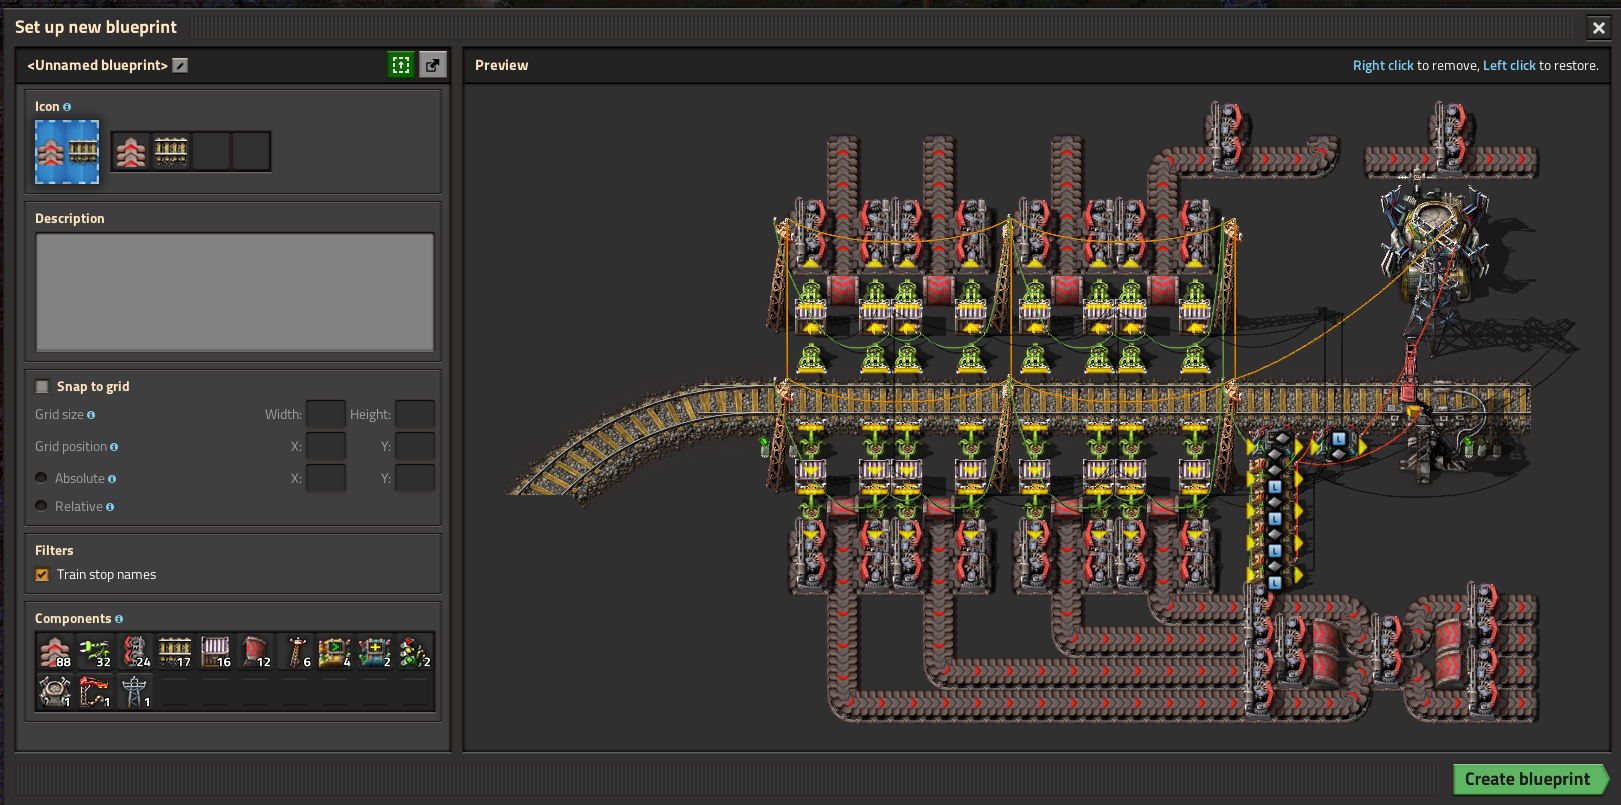Click the blue blueprint icon preview
Screen dimensions: 1621x805
click(x=67, y=152)
